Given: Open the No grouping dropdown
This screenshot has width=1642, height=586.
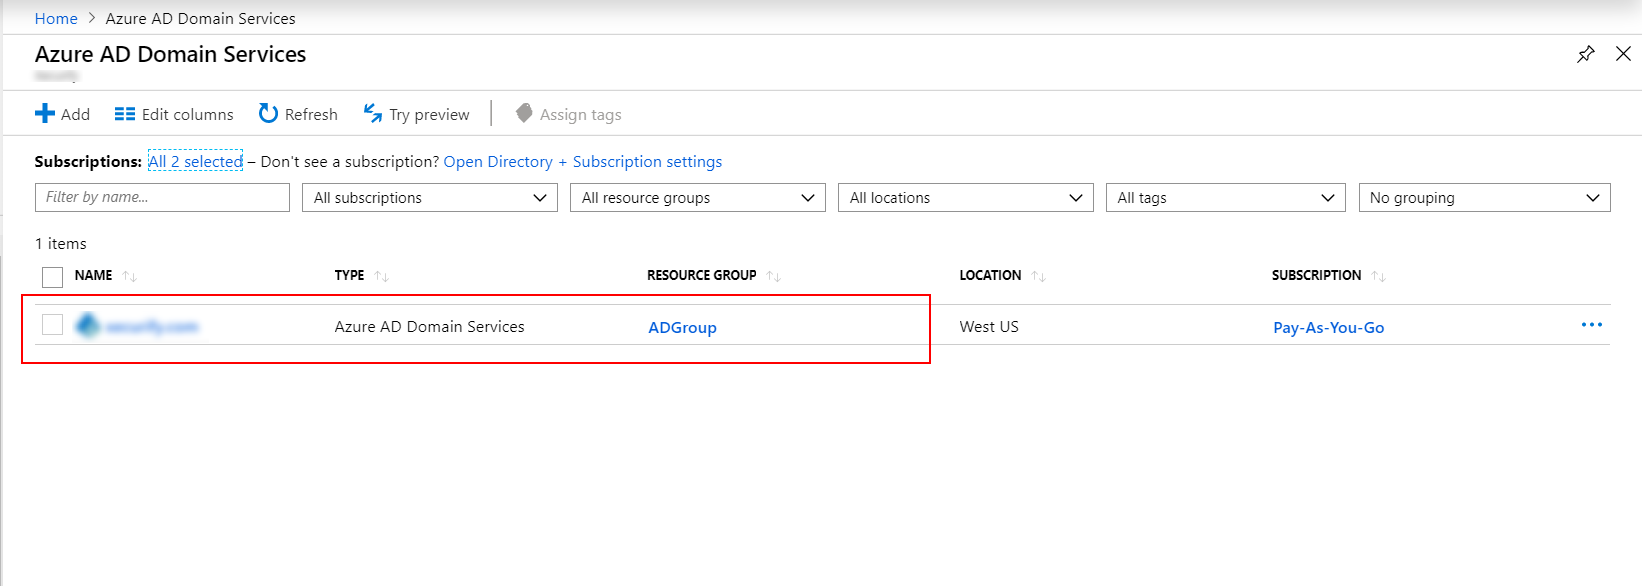Looking at the screenshot, I should [1485, 198].
